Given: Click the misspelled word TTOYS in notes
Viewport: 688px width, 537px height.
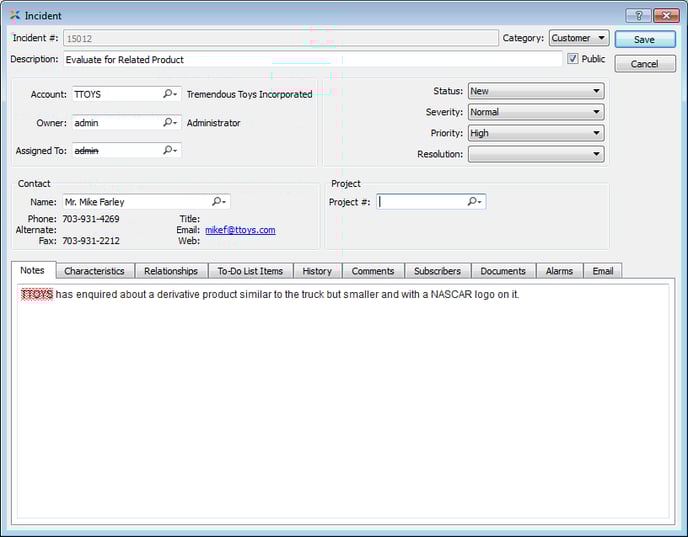Looking at the screenshot, I should tap(37, 294).
